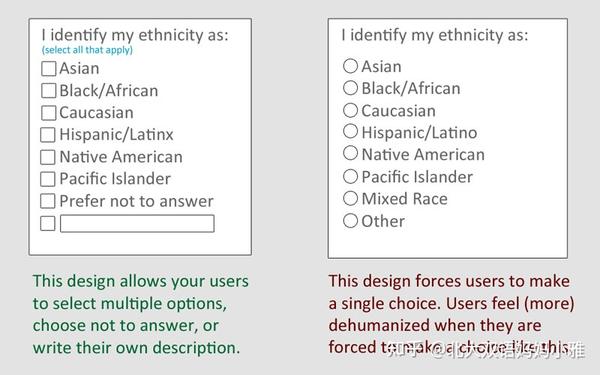The width and height of the screenshot is (600, 375).
Task: Tick the checkbox beside the blank text field
Action: click(48, 223)
